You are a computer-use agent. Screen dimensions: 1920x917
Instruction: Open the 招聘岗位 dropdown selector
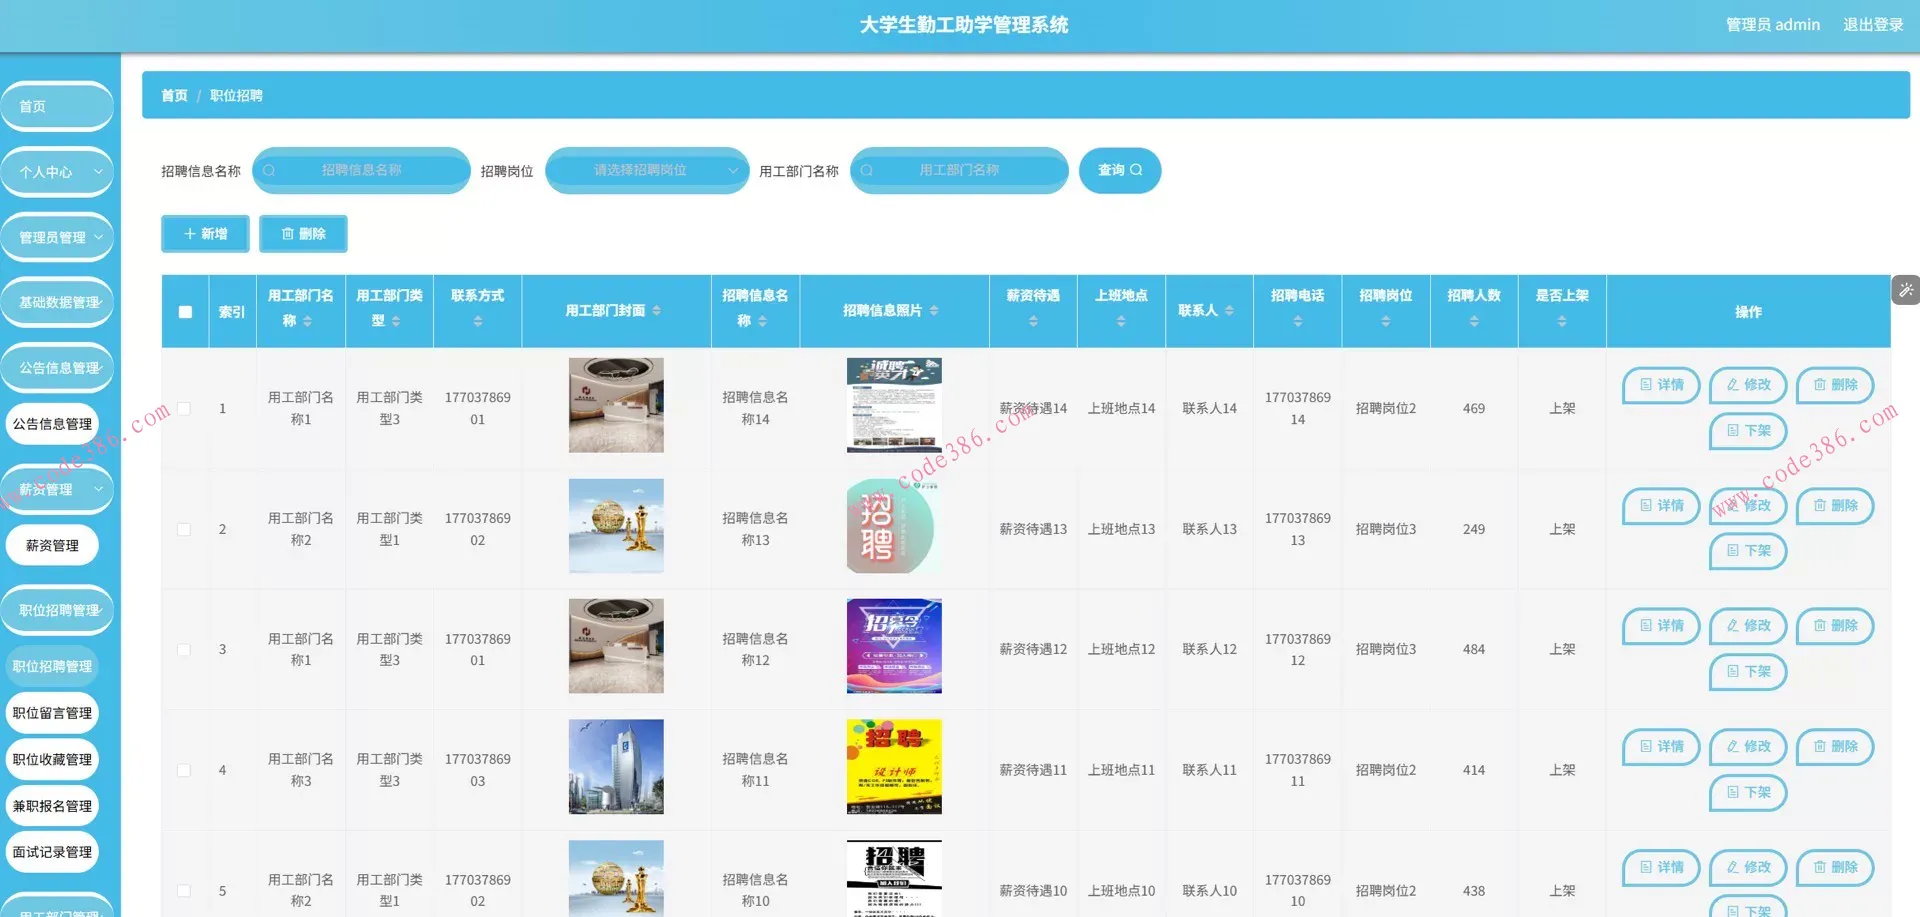click(646, 171)
